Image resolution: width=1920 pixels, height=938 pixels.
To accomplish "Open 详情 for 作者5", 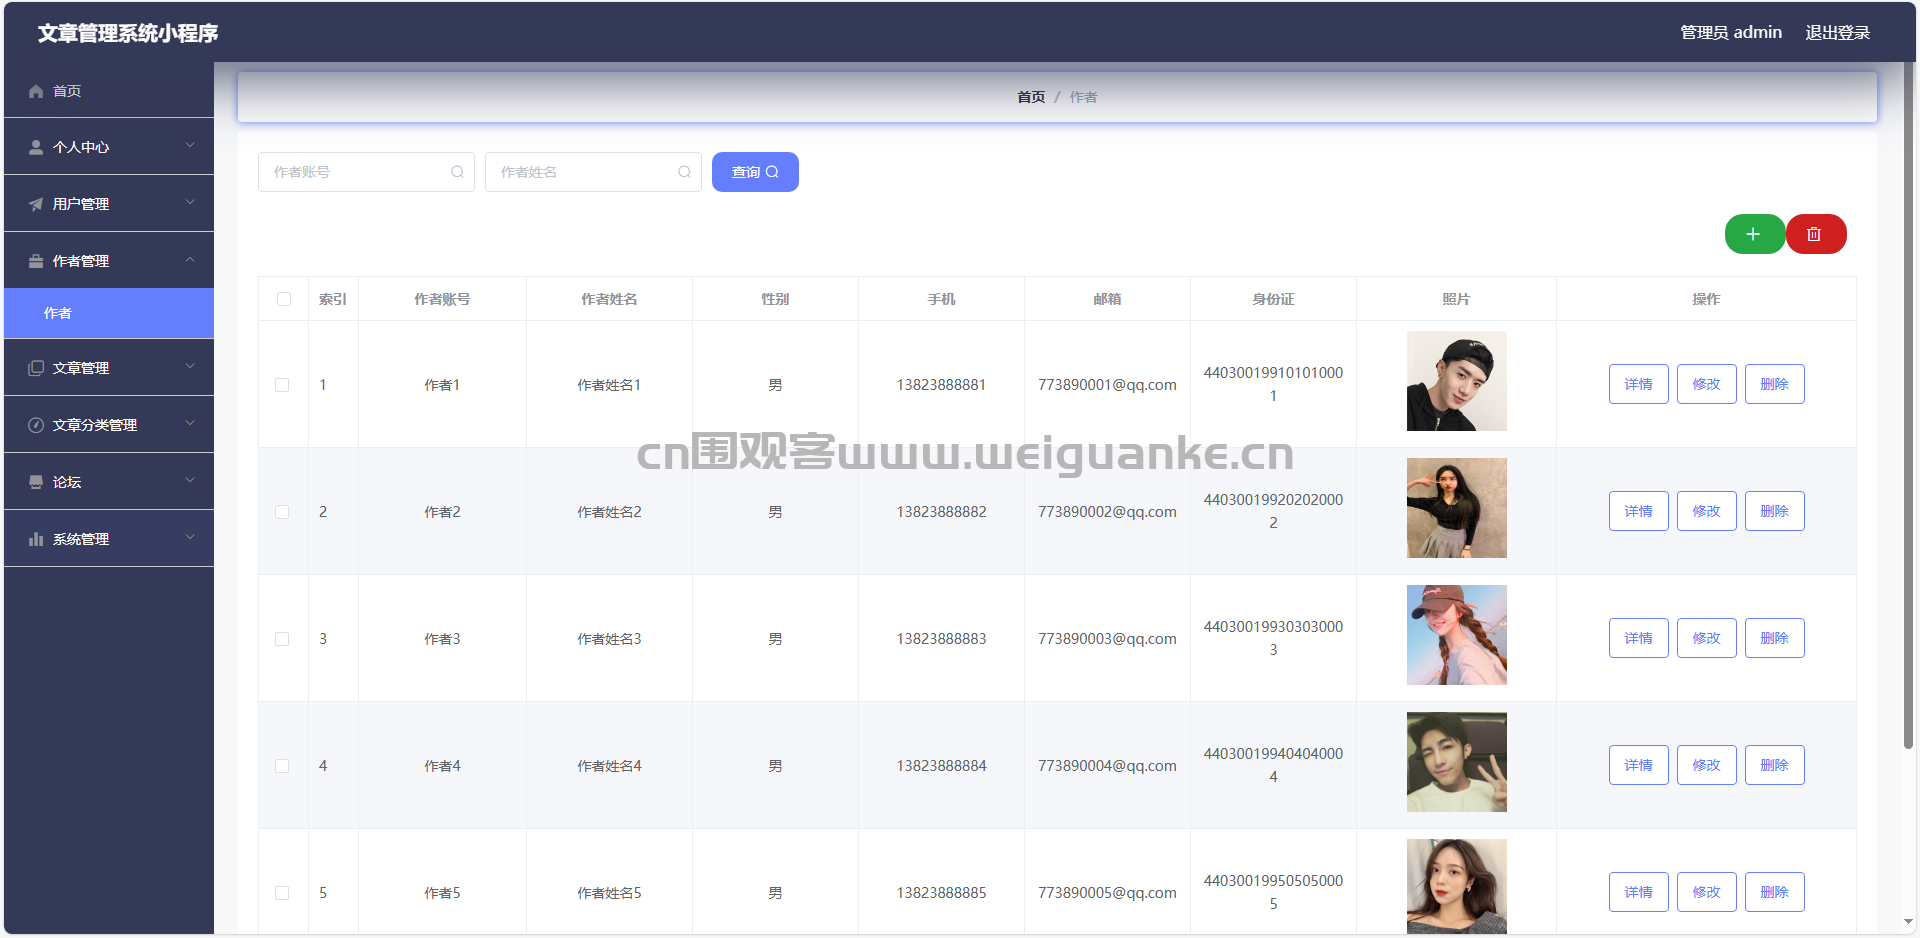I will coord(1638,892).
